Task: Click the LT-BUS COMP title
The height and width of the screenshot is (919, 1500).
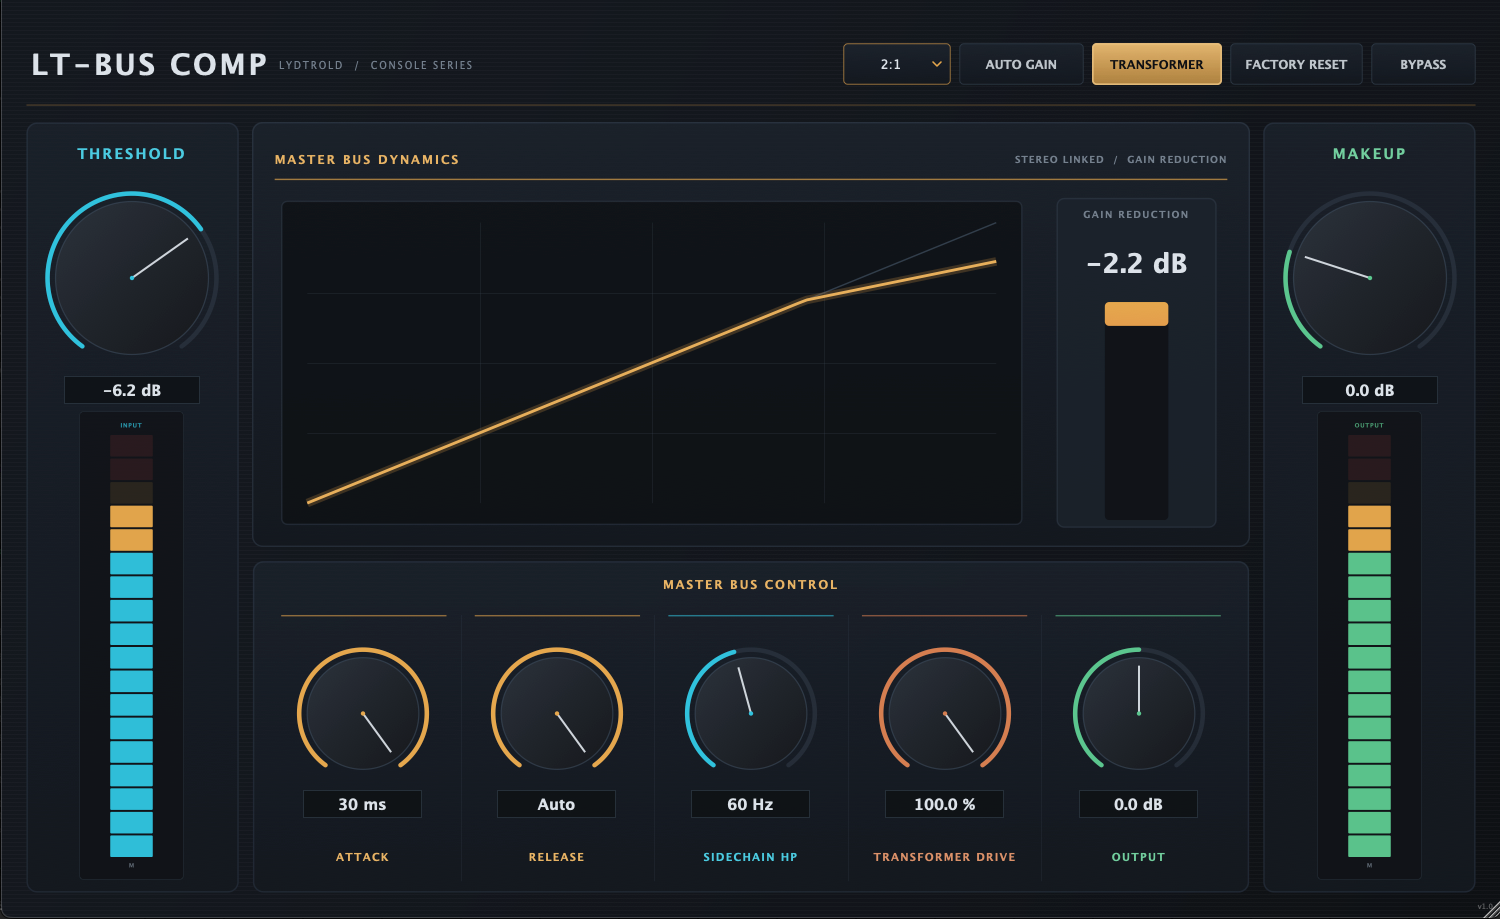Action: point(149,65)
